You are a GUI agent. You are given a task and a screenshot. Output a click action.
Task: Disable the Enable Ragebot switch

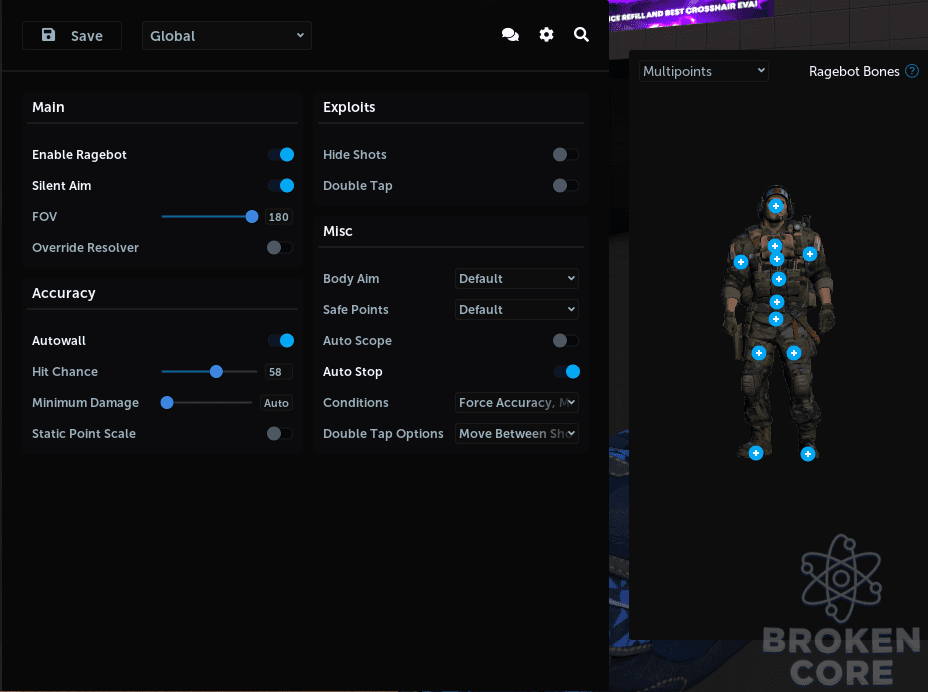pyautogui.click(x=281, y=155)
